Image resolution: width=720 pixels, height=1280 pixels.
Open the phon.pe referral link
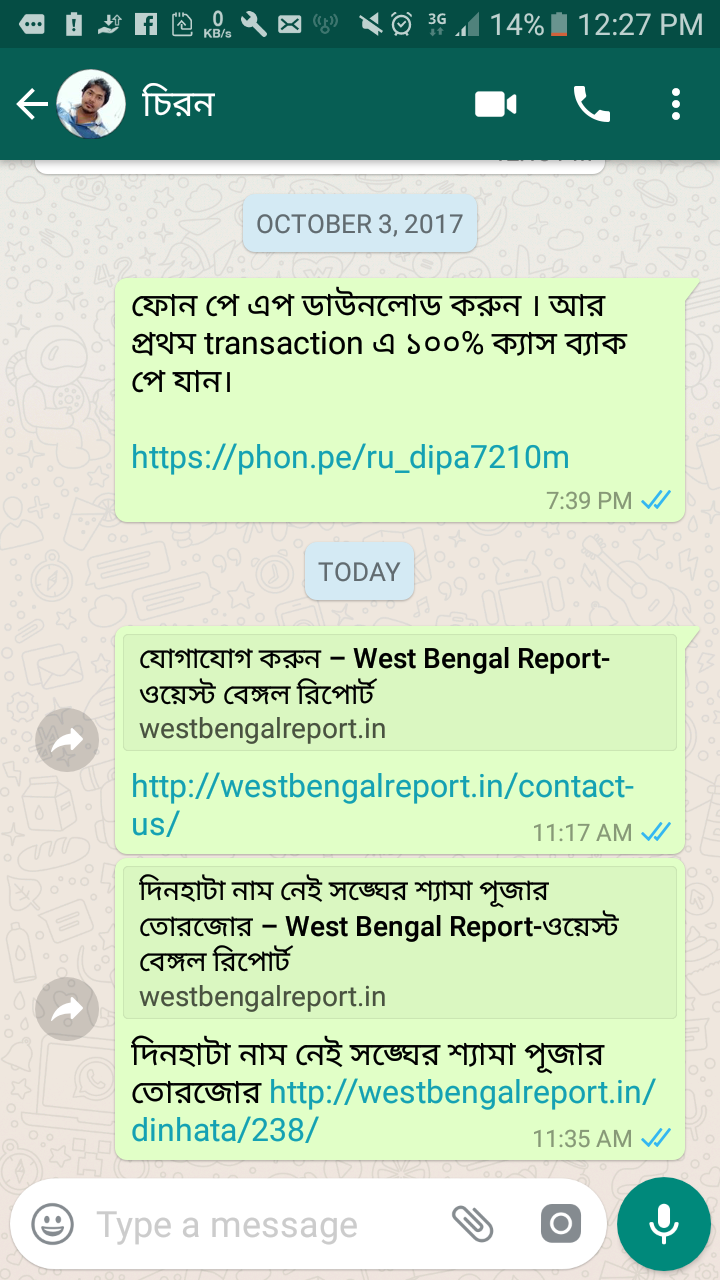tap(350, 458)
